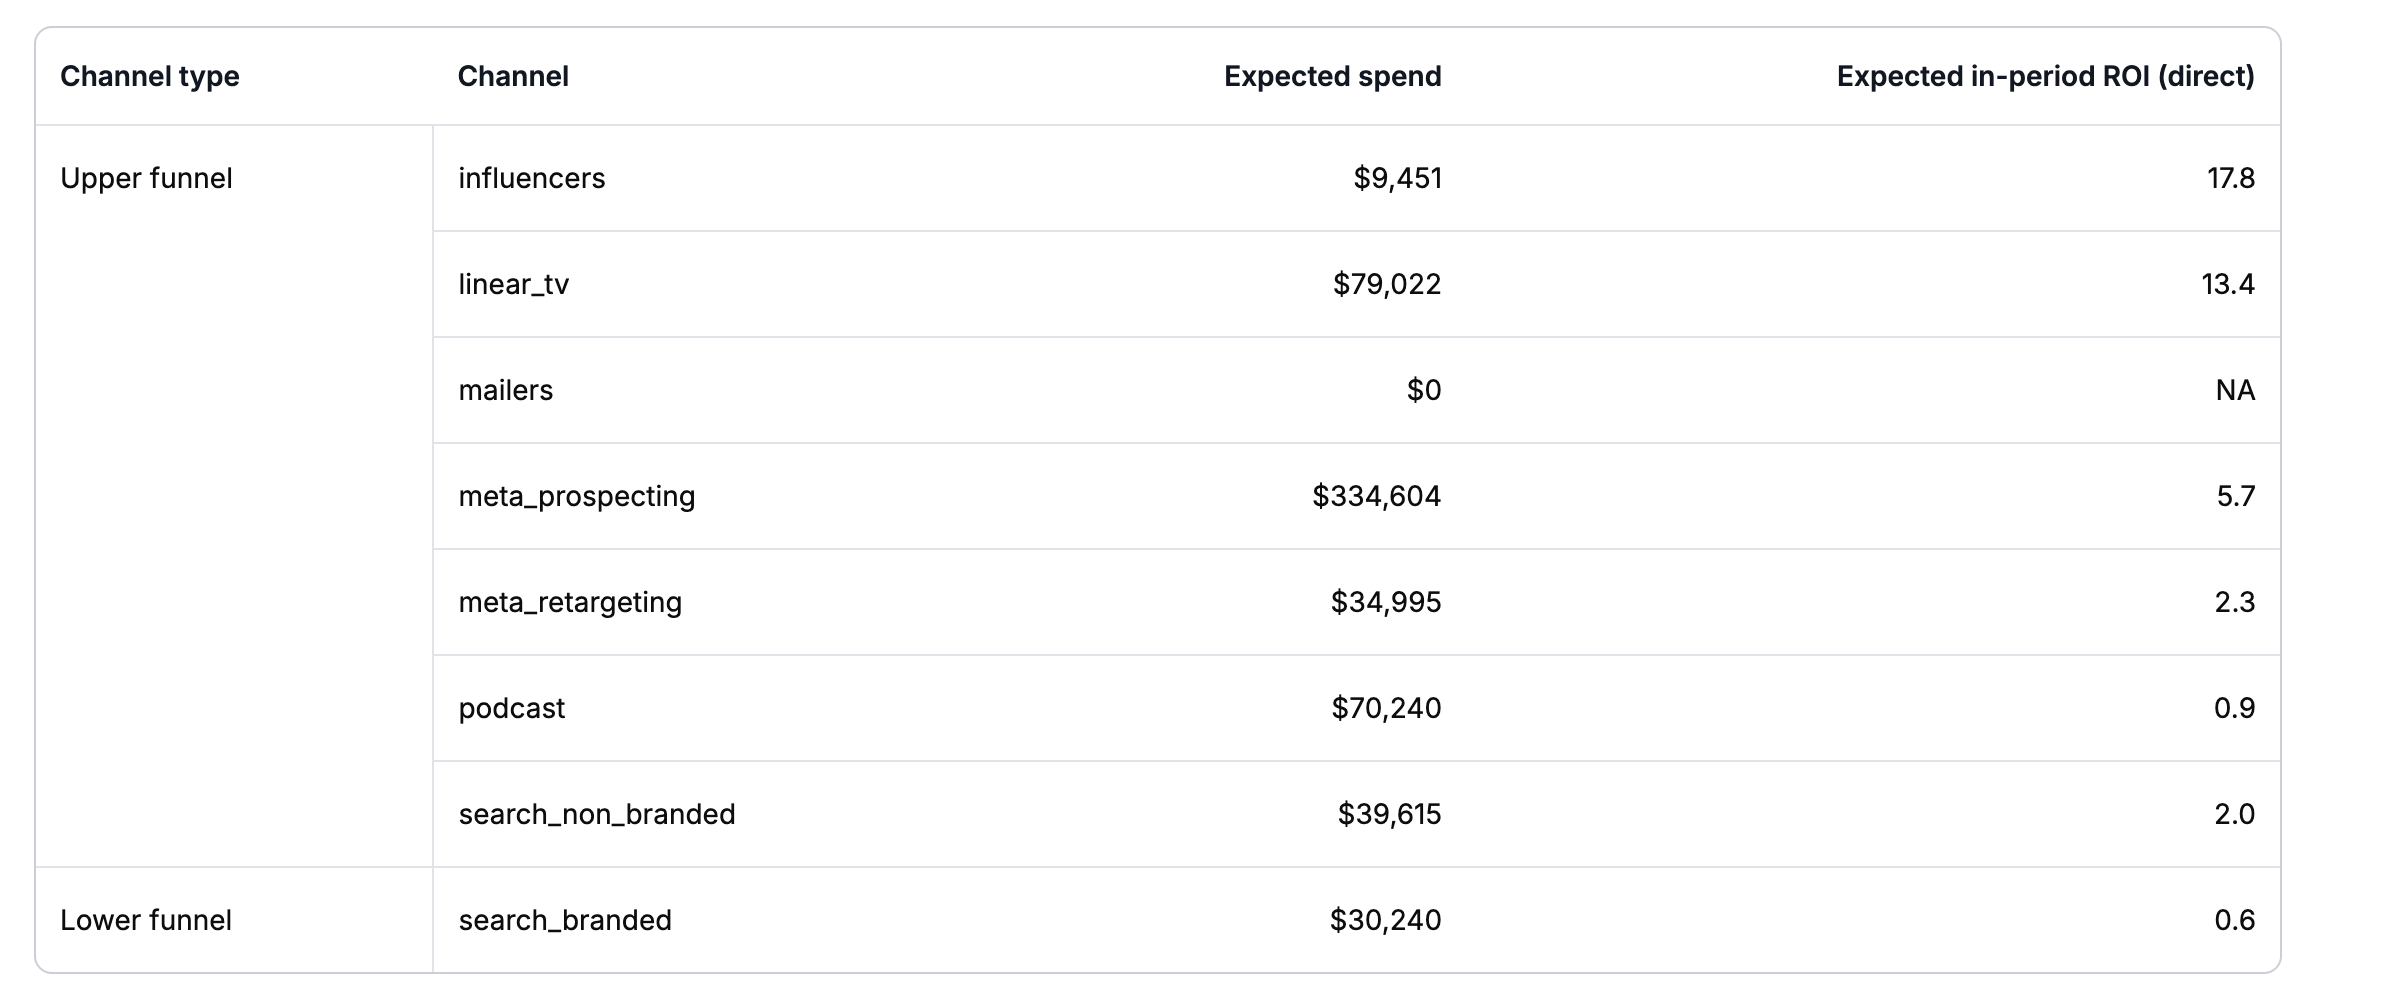The width and height of the screenshot is (2394, 998).
Task: Click the $0 spend for mailers
Action: pos(1423,391)
